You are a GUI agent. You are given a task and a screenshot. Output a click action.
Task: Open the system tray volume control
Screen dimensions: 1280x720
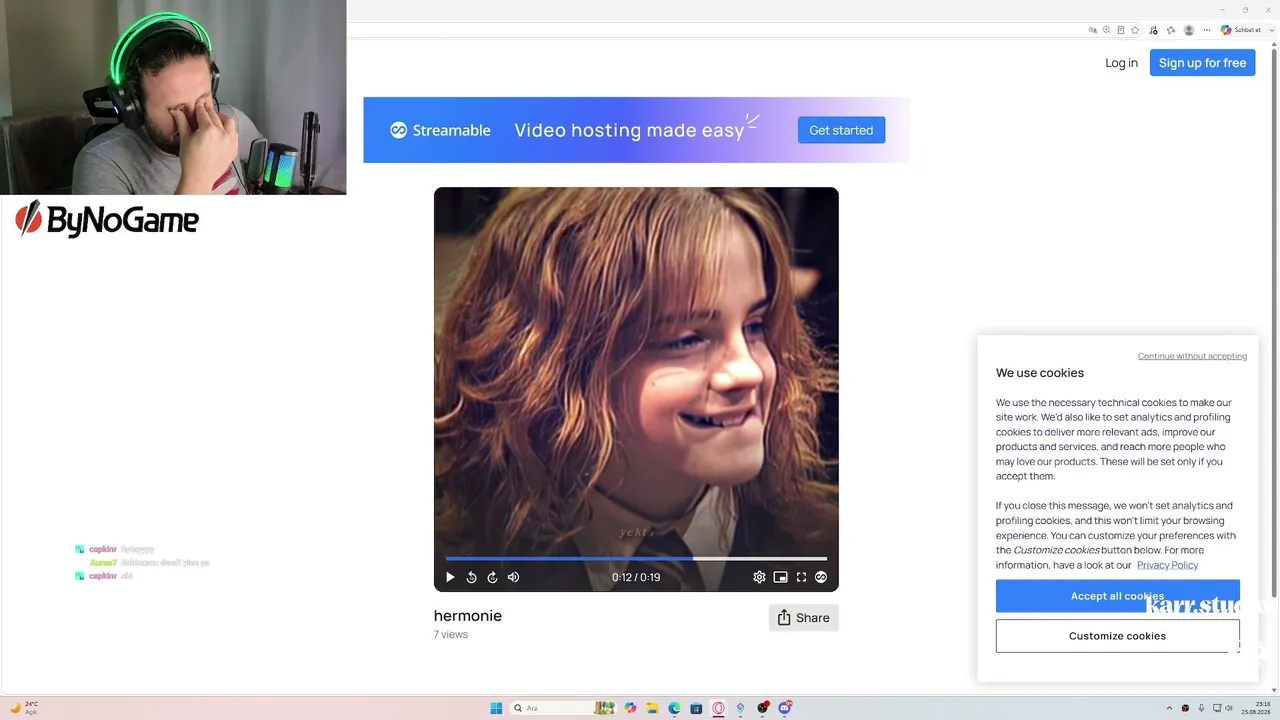point(1229,708)
